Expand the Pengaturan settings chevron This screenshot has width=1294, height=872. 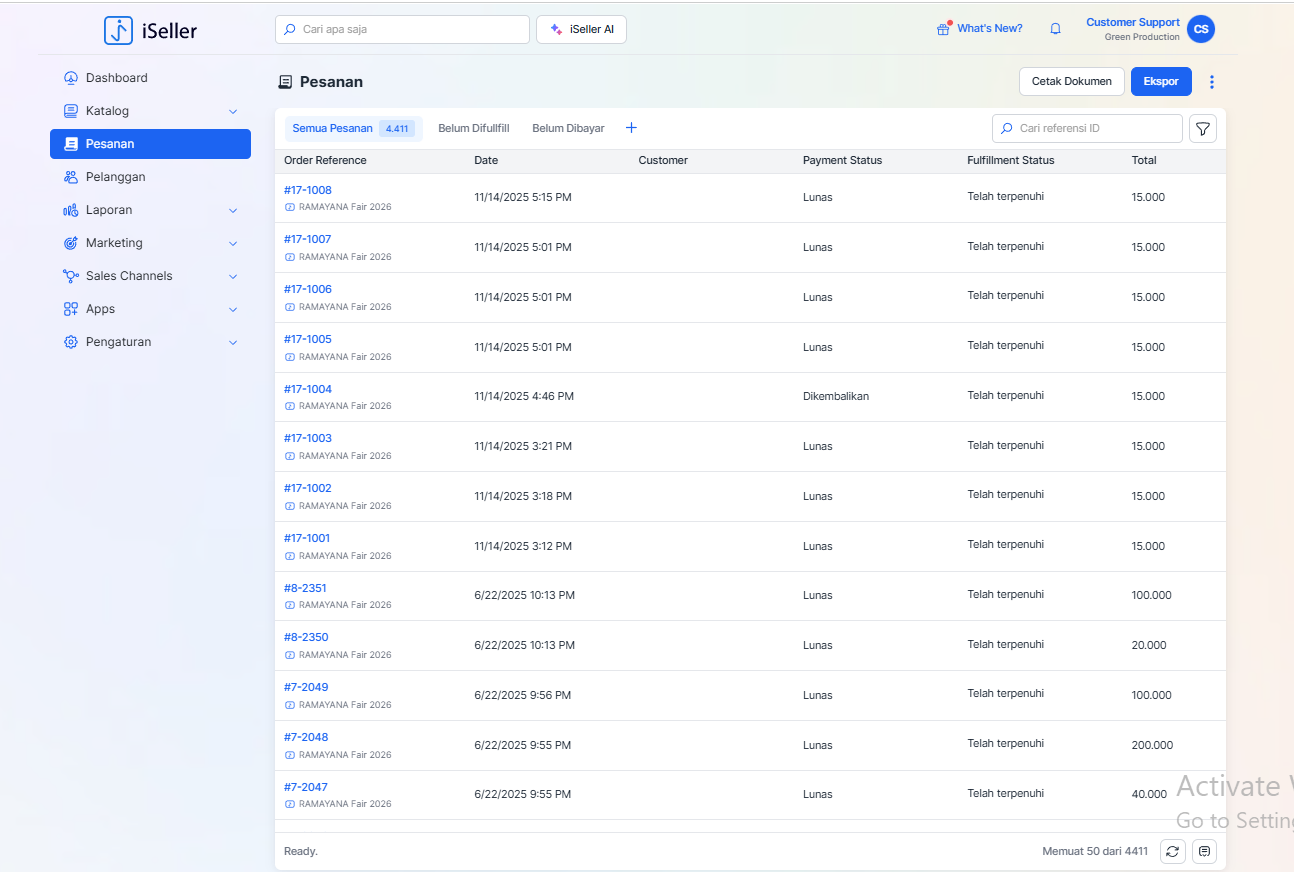pyautogui.click(x=233, y=342)
